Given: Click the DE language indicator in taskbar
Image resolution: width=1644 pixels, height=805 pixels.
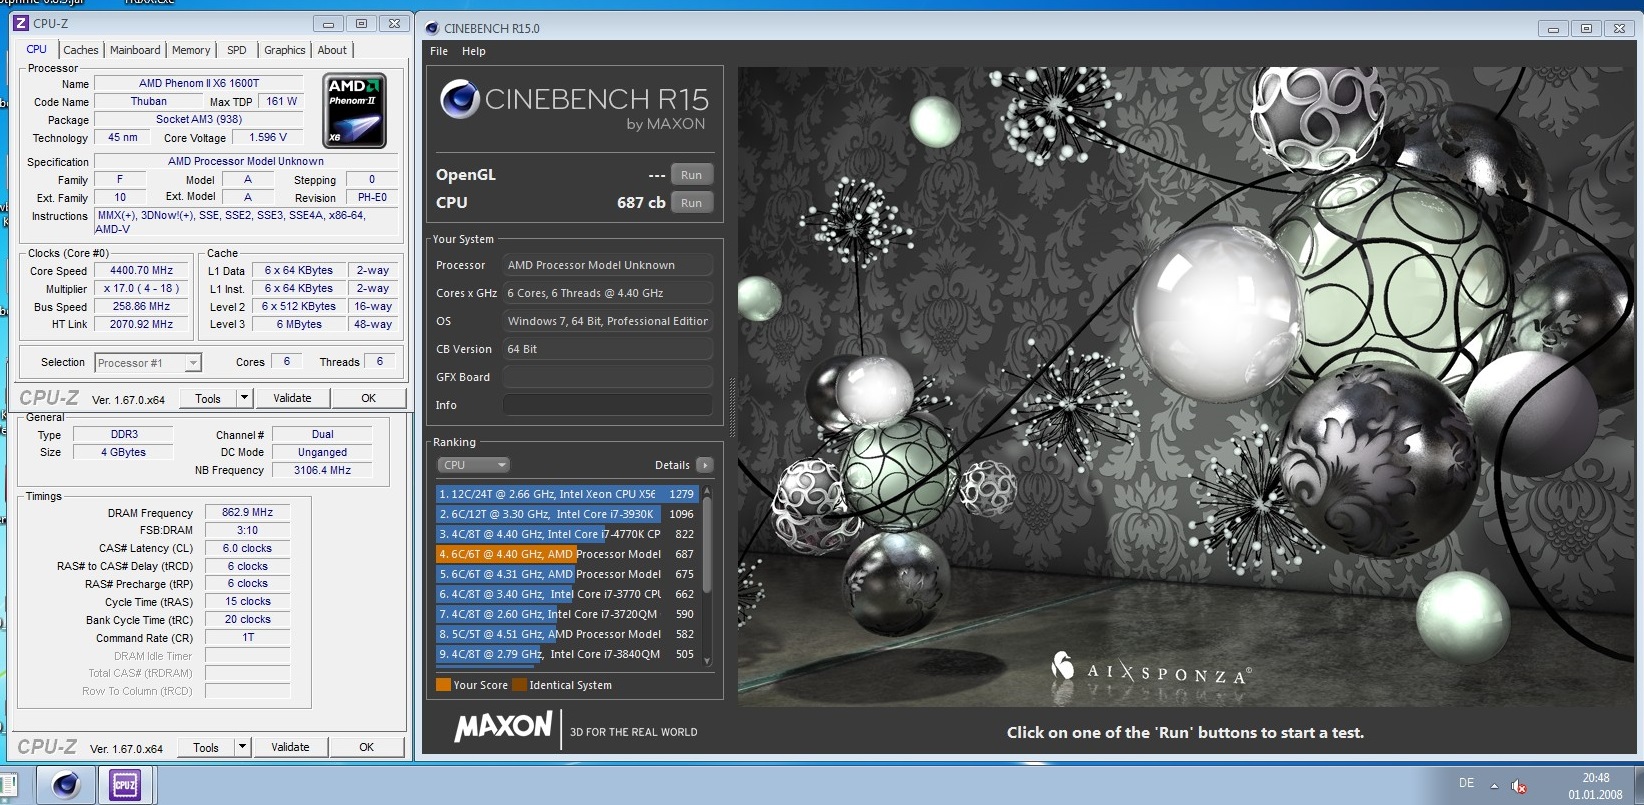Looking at the screenshot, I should click(x=1466, y=783).
